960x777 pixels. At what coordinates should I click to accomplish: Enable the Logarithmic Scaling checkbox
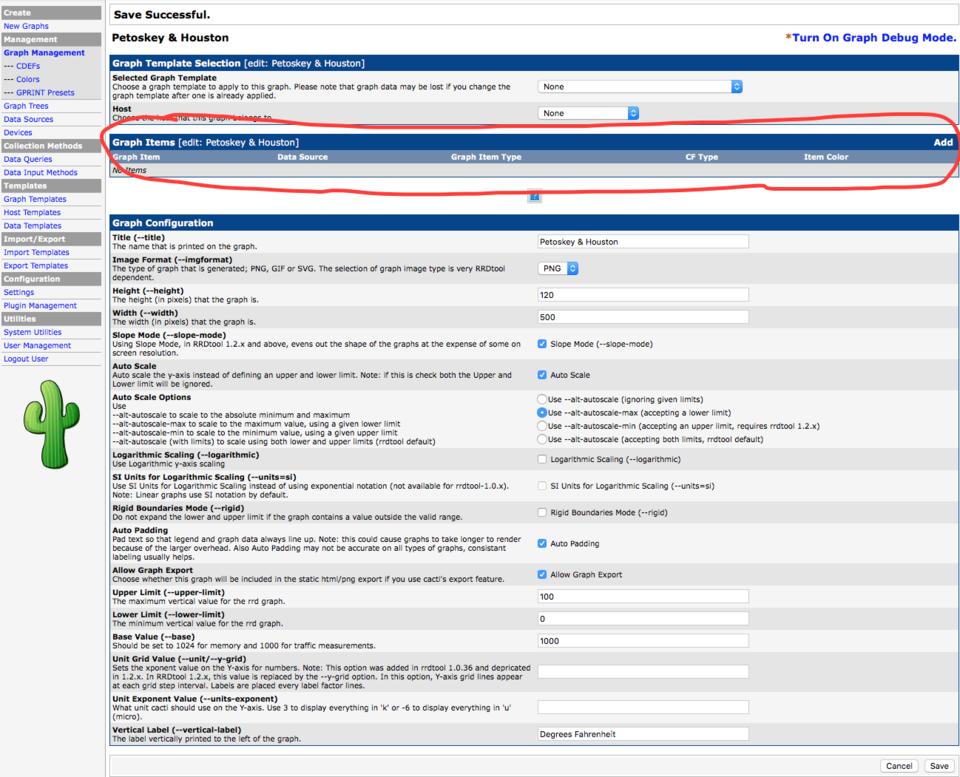pyautogui.click(x=542, y=459)
